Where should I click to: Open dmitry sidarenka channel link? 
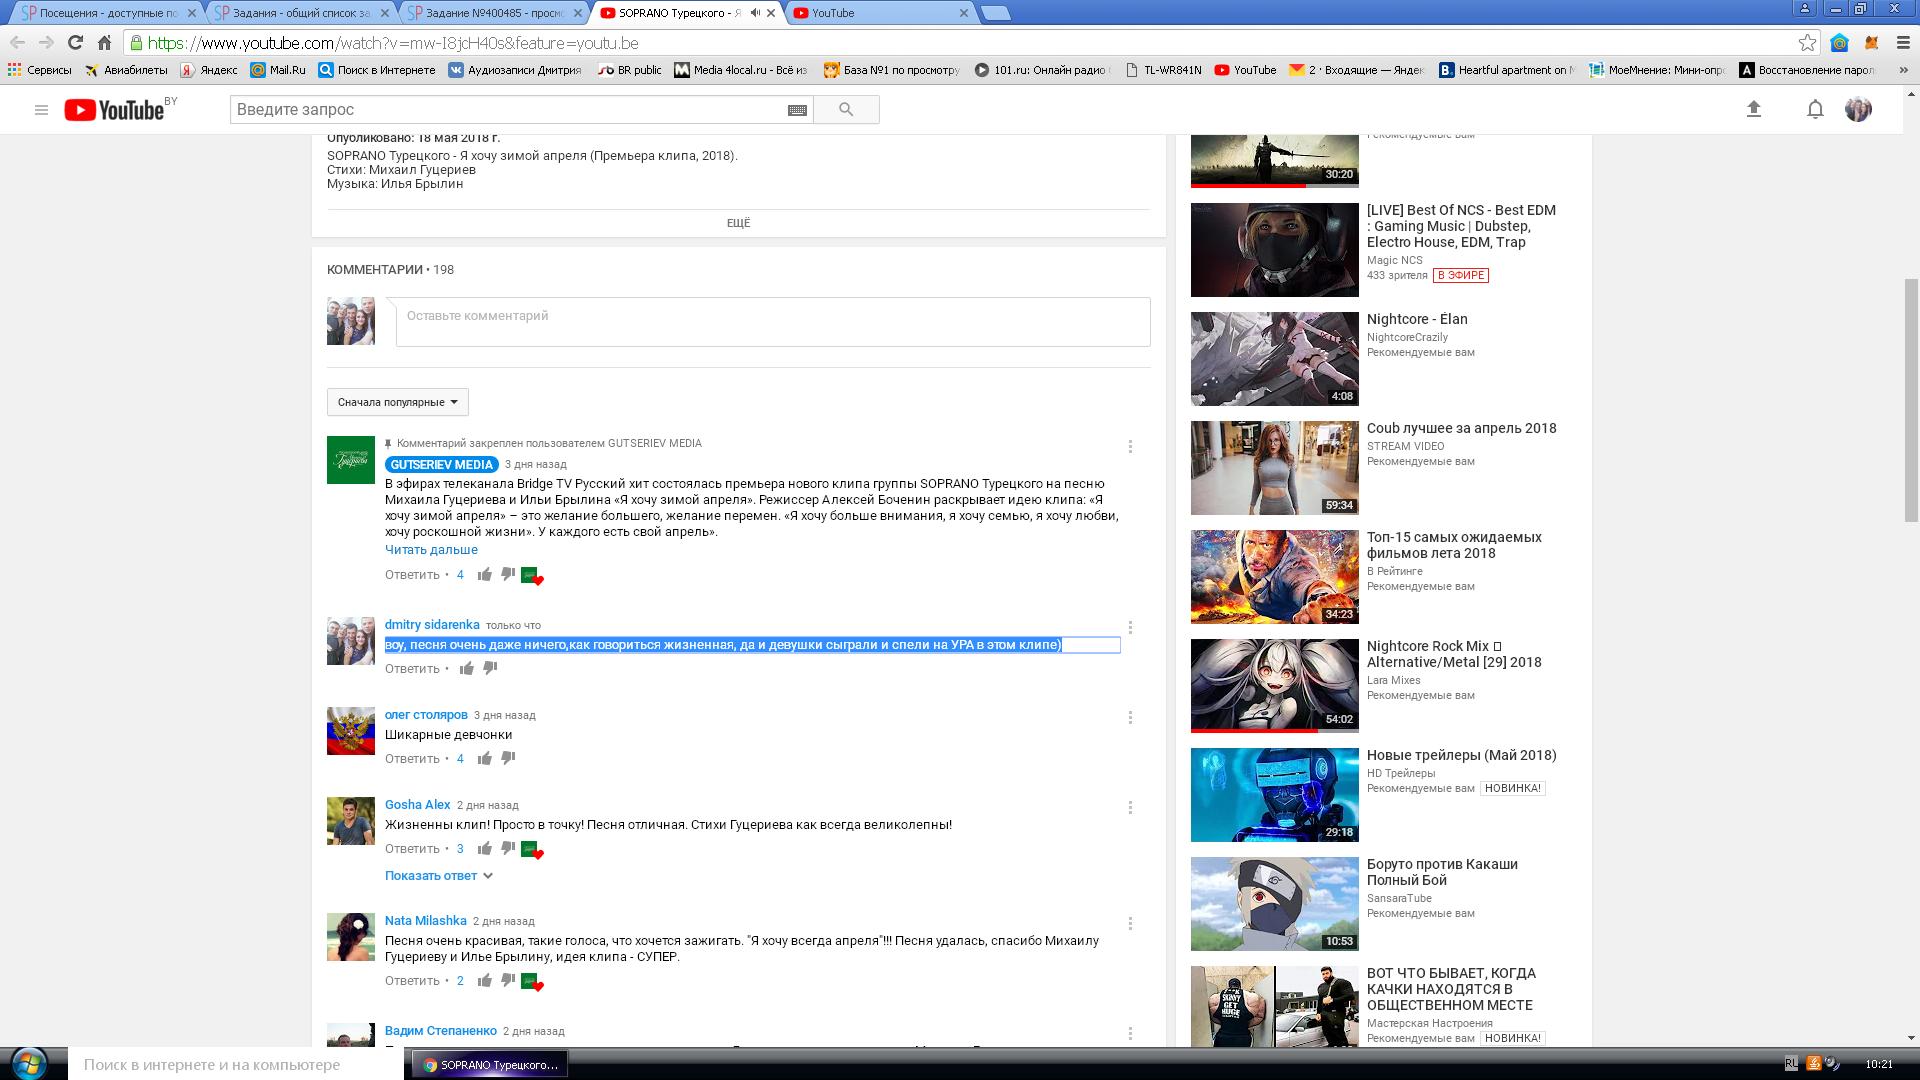point(432,625)
